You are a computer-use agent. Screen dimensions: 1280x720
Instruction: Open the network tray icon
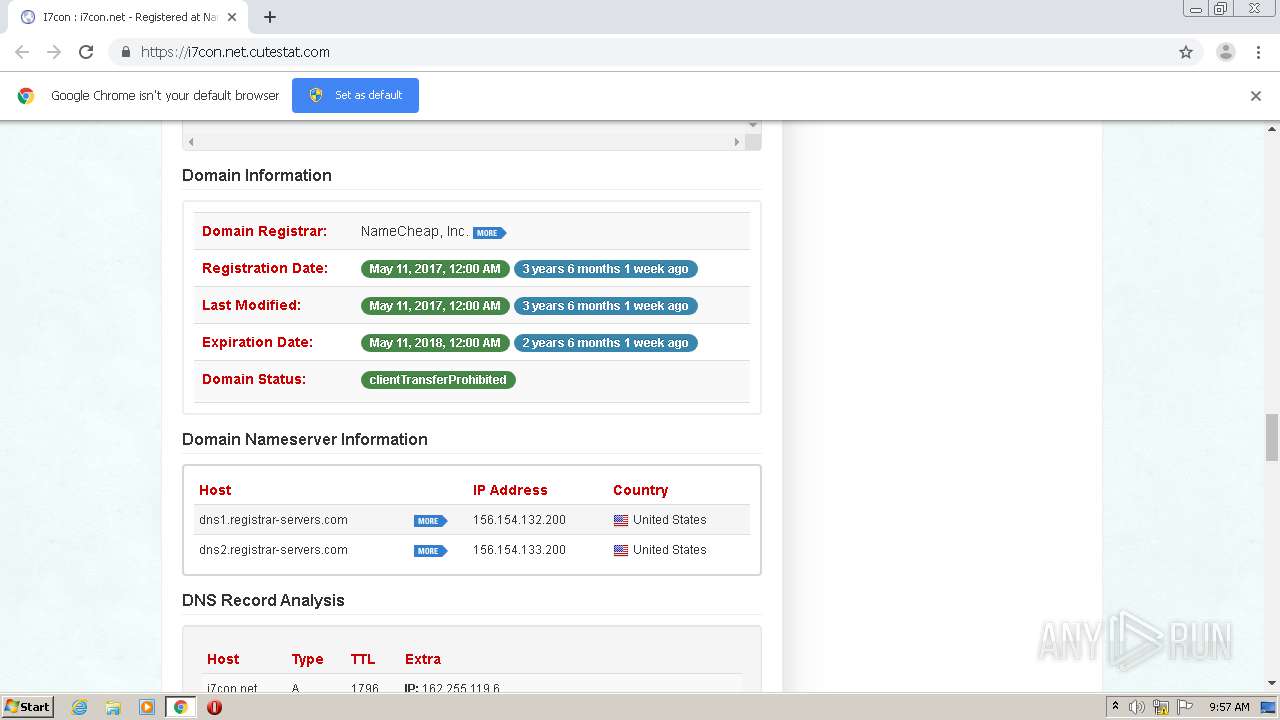(1161, 707)
